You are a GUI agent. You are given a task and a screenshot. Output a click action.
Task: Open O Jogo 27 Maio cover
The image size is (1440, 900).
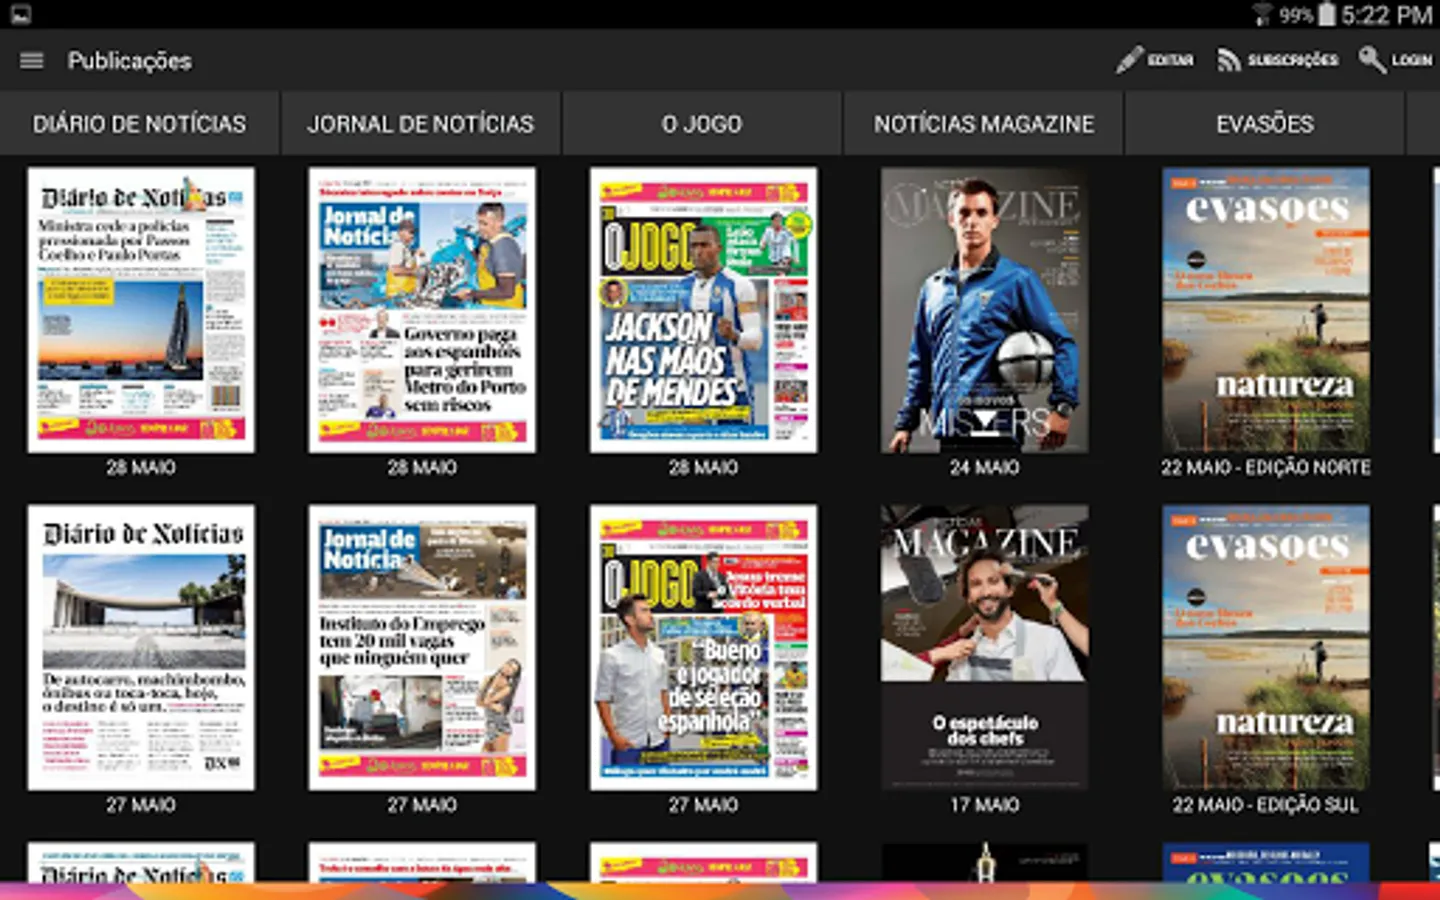pyautogui.click(x=703, y=648)
